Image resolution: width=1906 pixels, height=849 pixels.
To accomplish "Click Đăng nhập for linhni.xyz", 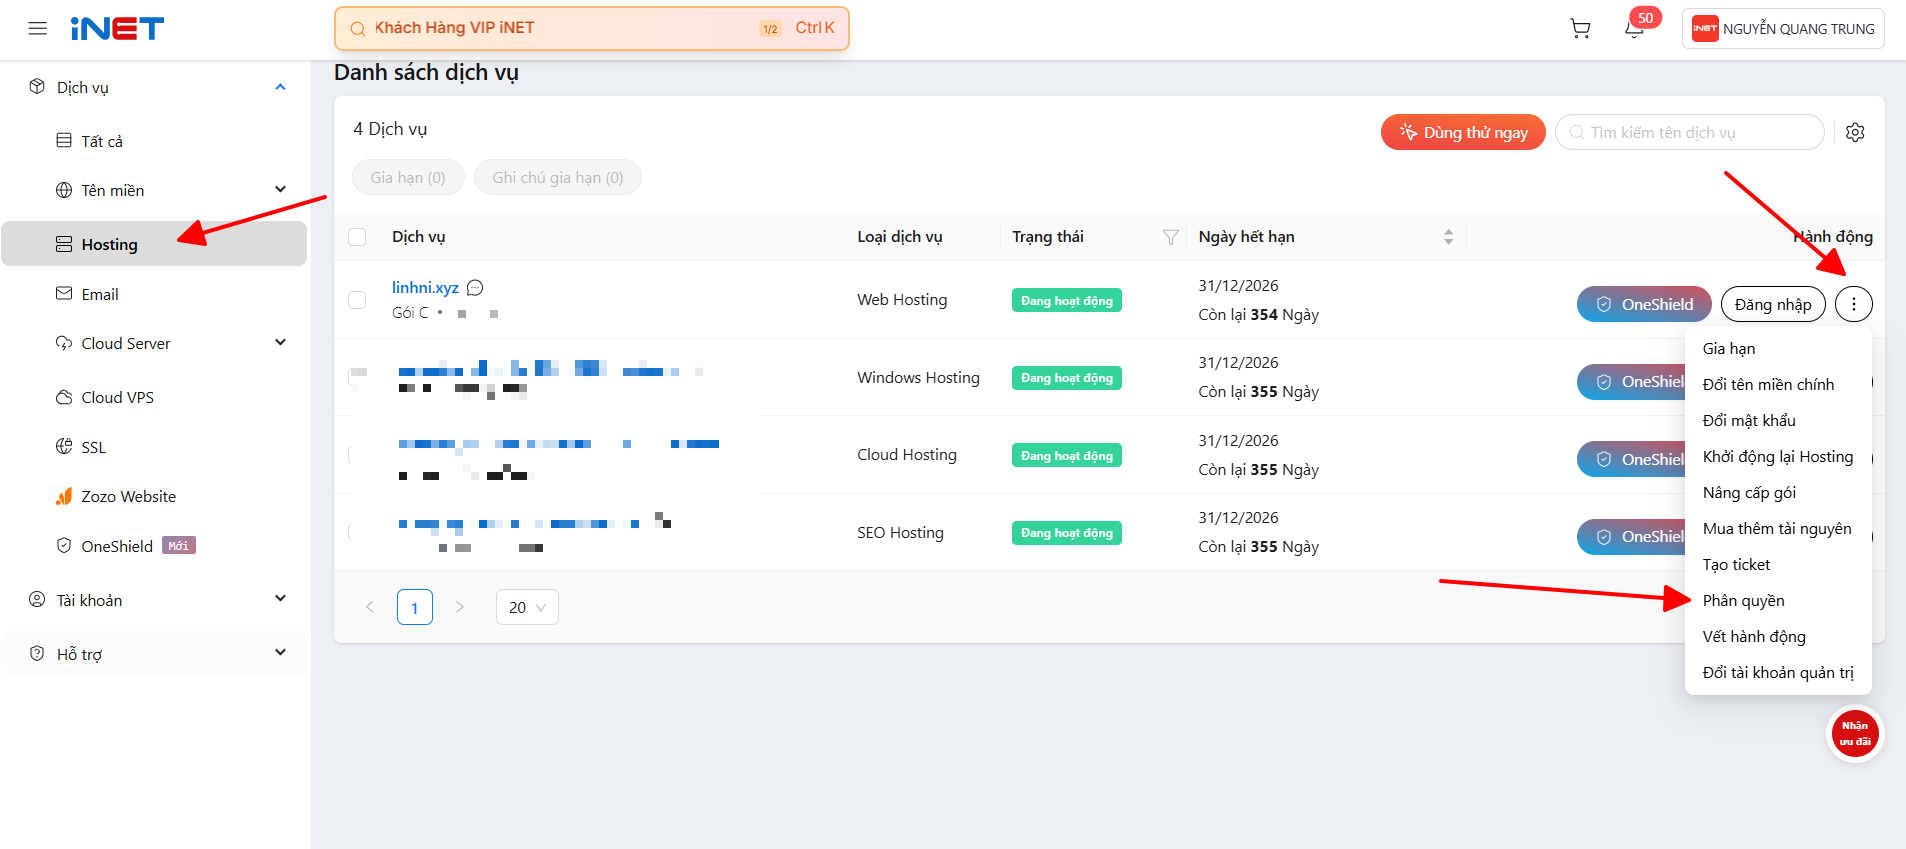I will pos(1773,304).
